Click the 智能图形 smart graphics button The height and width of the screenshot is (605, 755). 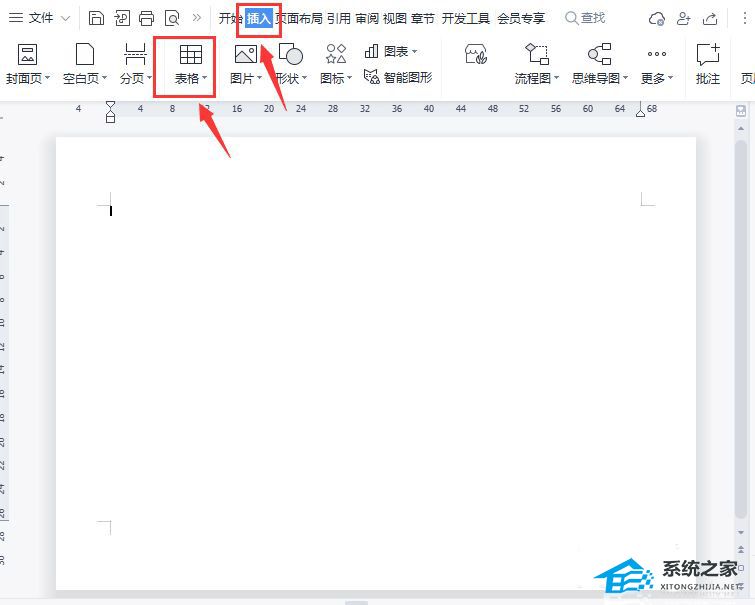tap(398, 77)
